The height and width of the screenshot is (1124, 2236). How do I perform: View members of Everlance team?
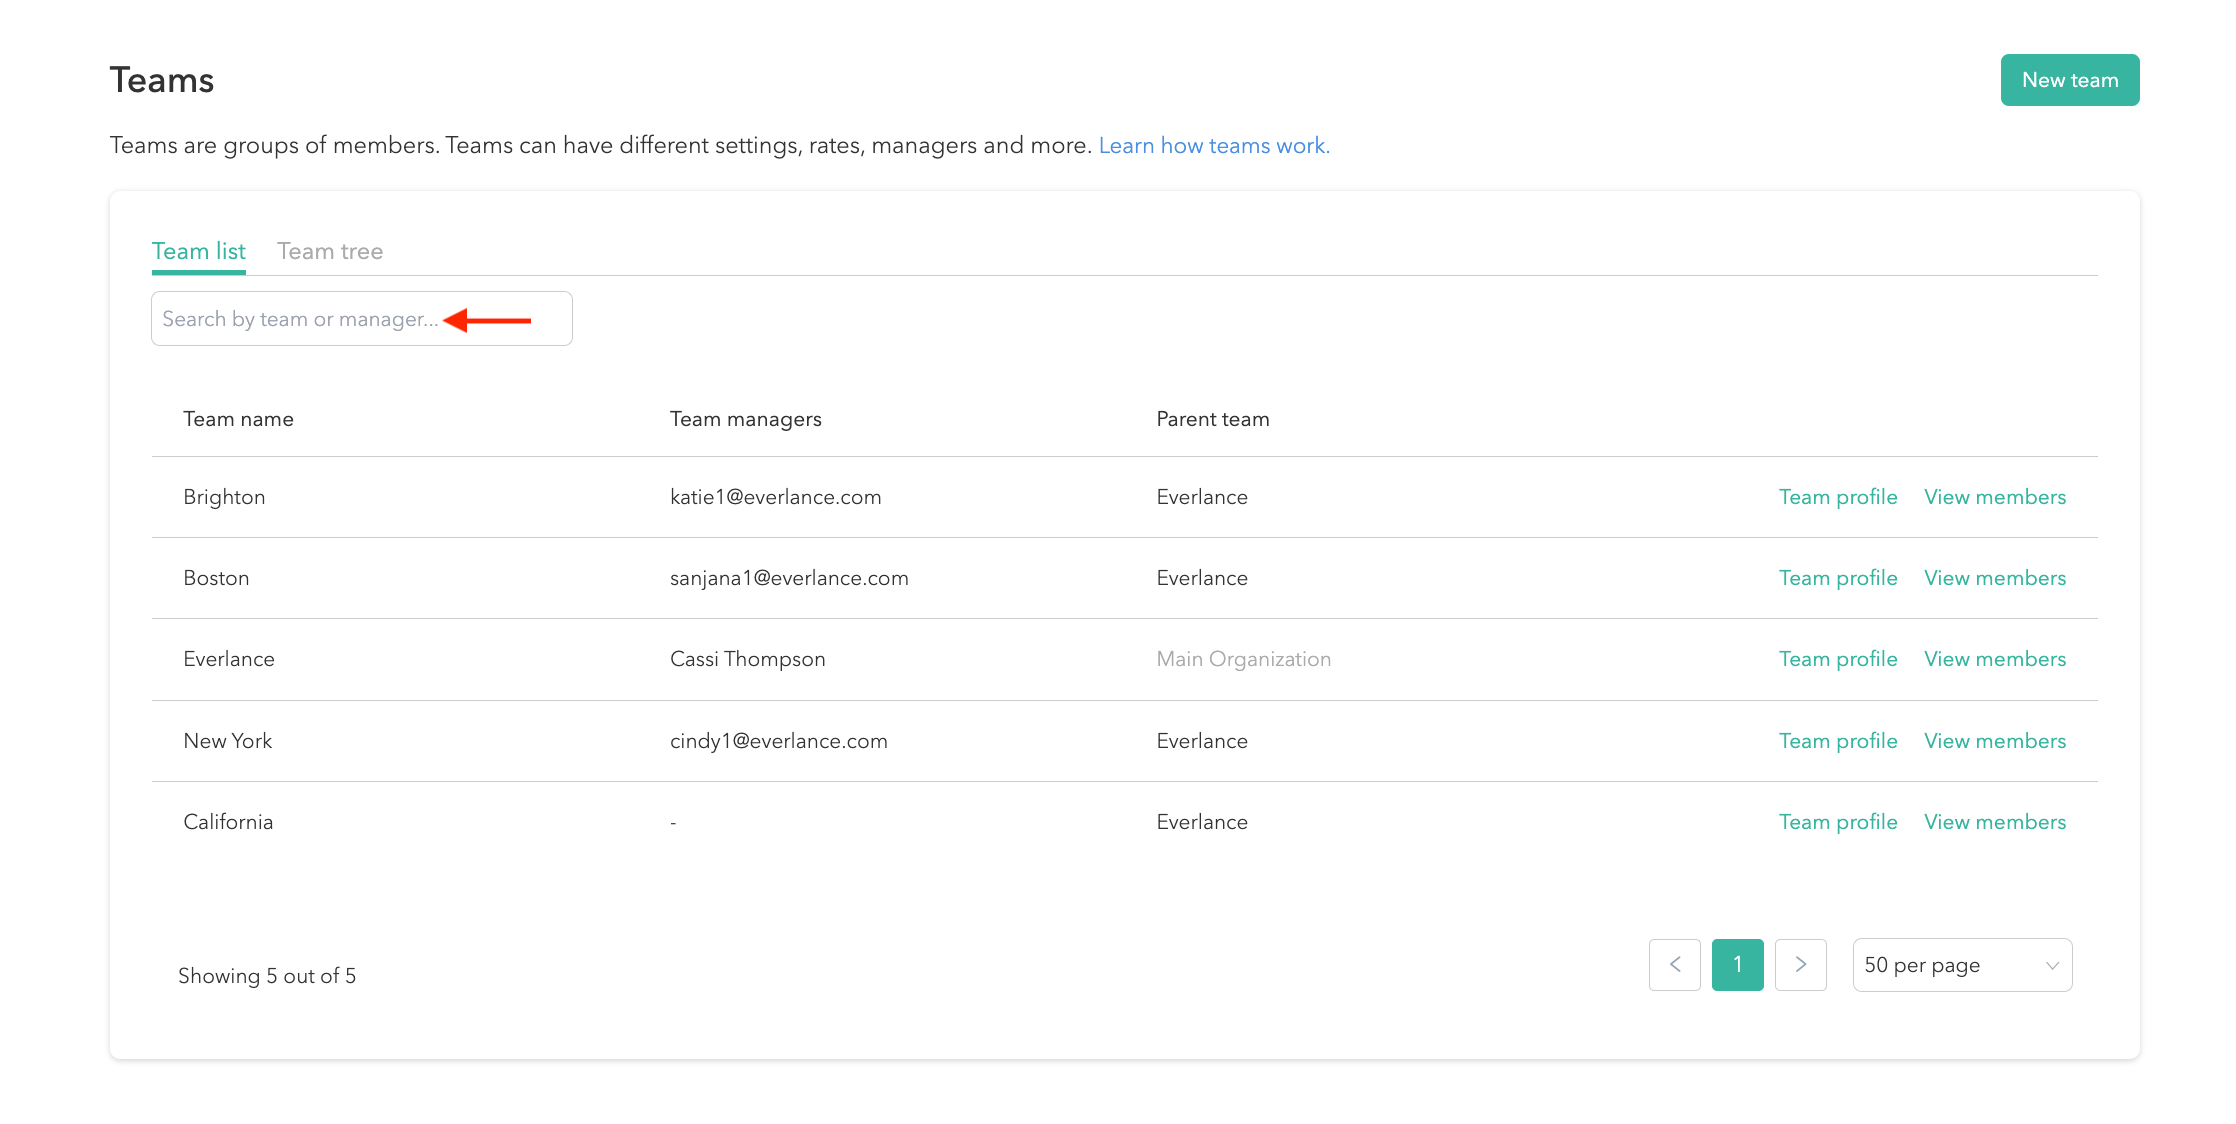[x=1994, y=659]
